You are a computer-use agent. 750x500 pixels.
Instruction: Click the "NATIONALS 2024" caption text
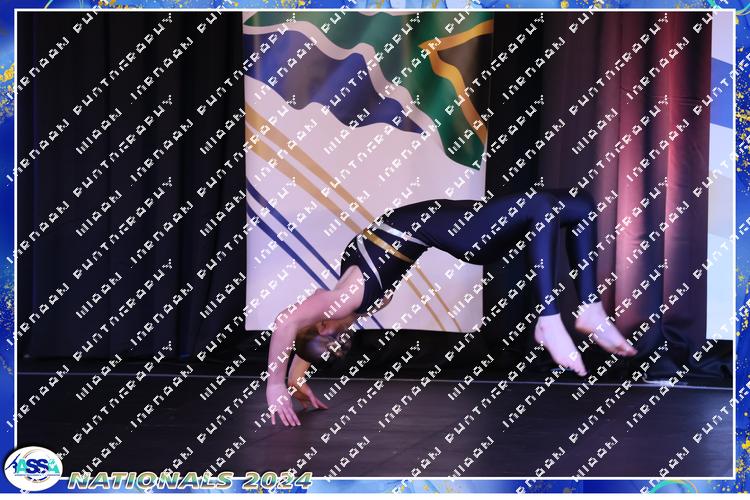(x=190, y=480)
